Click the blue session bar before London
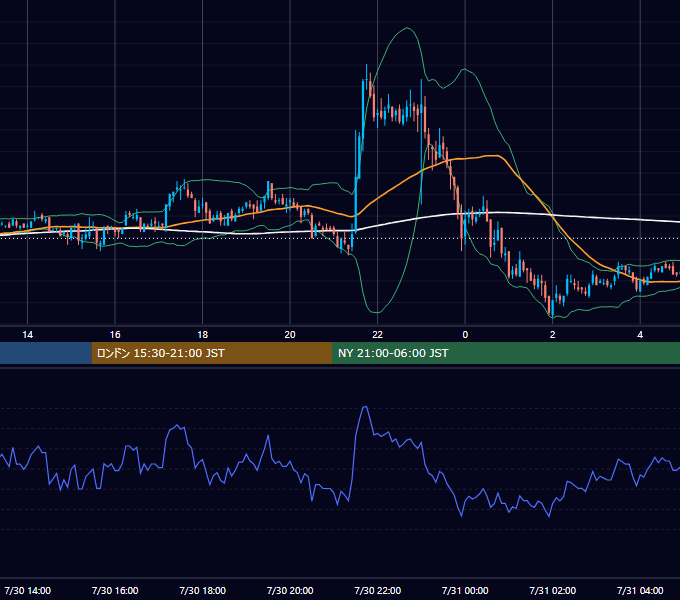The image size is (680, 600). coord(46,353)
